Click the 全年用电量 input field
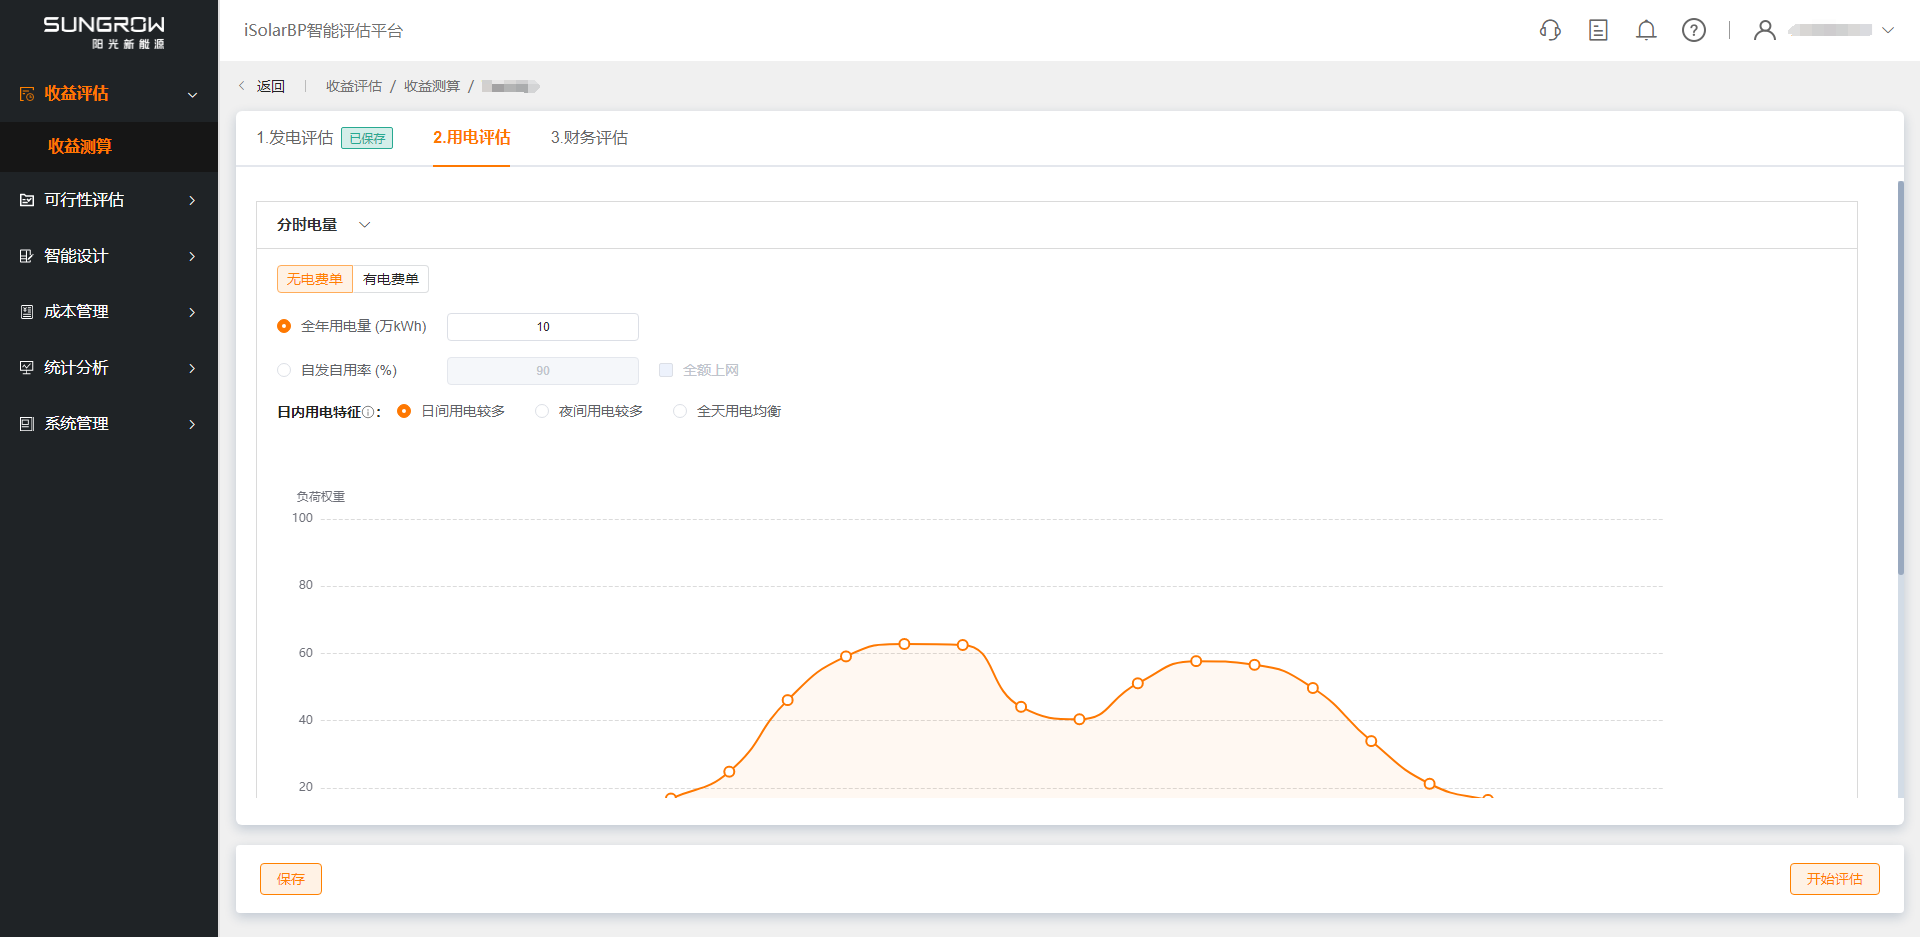 click(x=543, y=327)
